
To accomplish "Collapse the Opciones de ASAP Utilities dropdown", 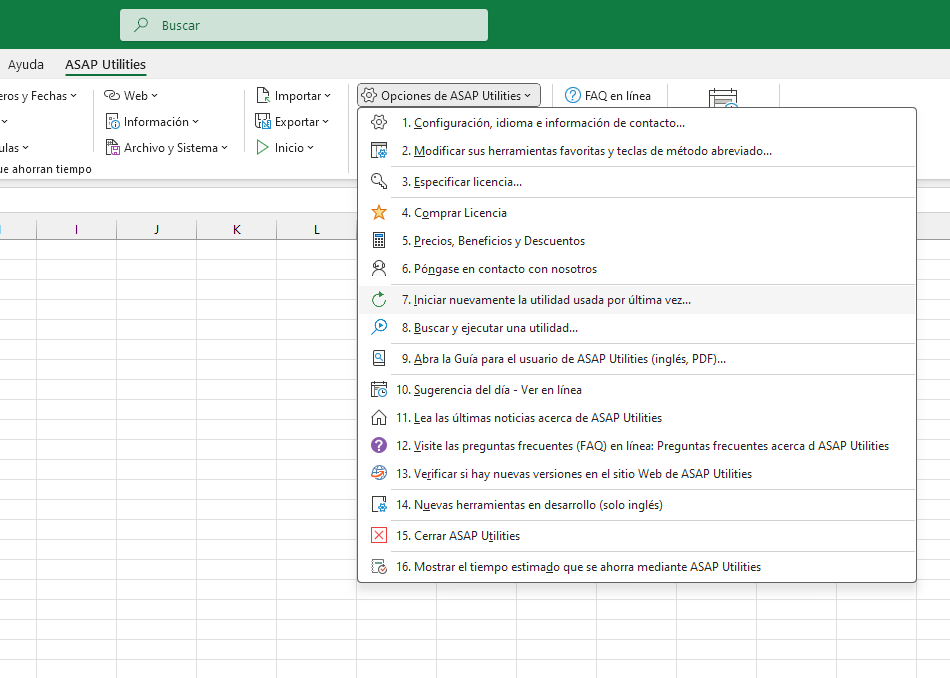I will [448, 95].
